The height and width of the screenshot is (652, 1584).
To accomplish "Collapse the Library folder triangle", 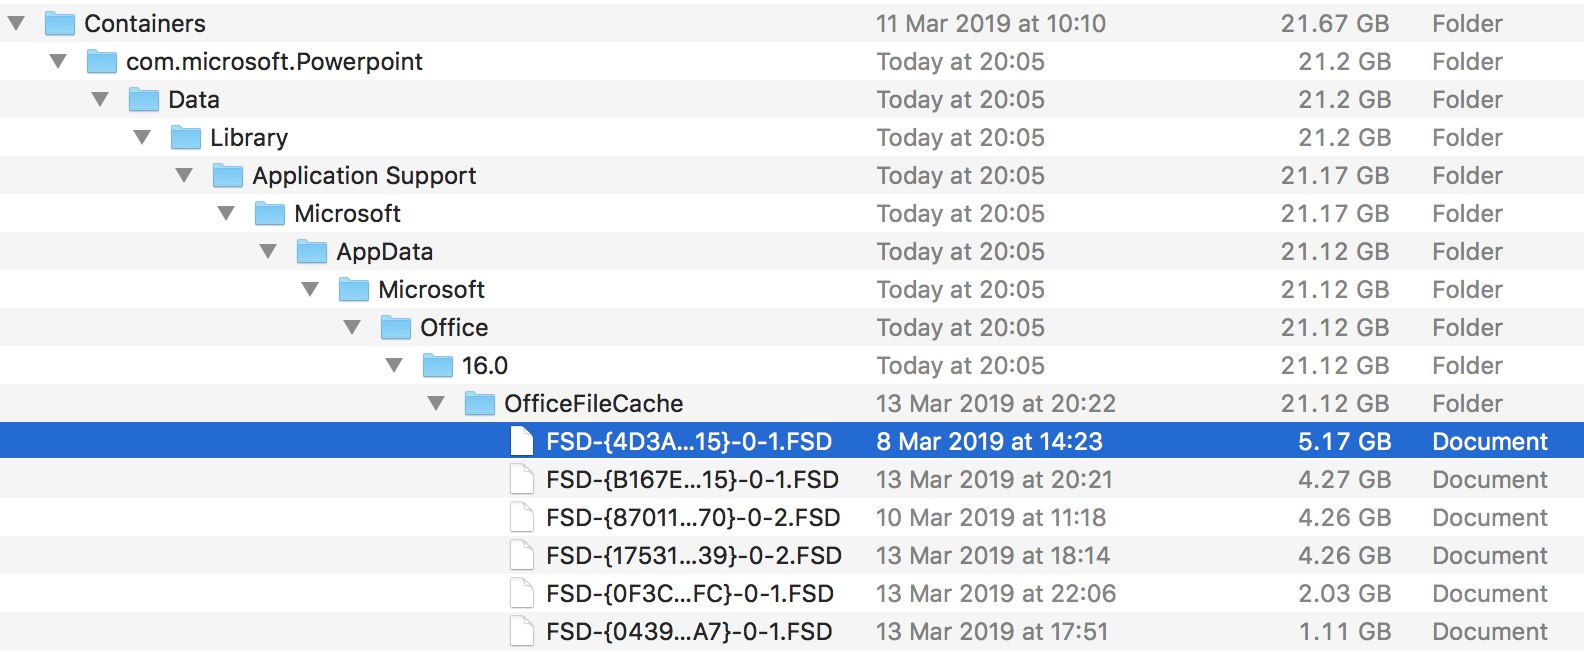I will (142, 137).
